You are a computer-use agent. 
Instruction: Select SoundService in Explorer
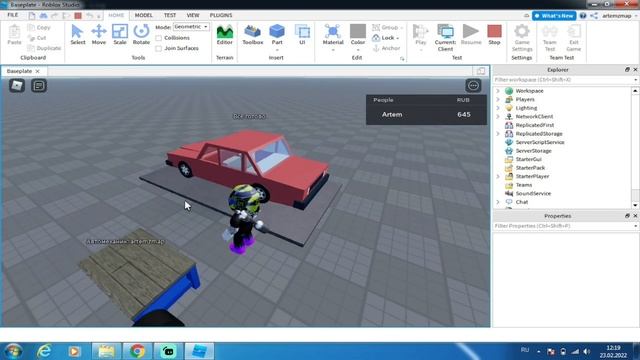pyautogui.click(x=533, y=193)
